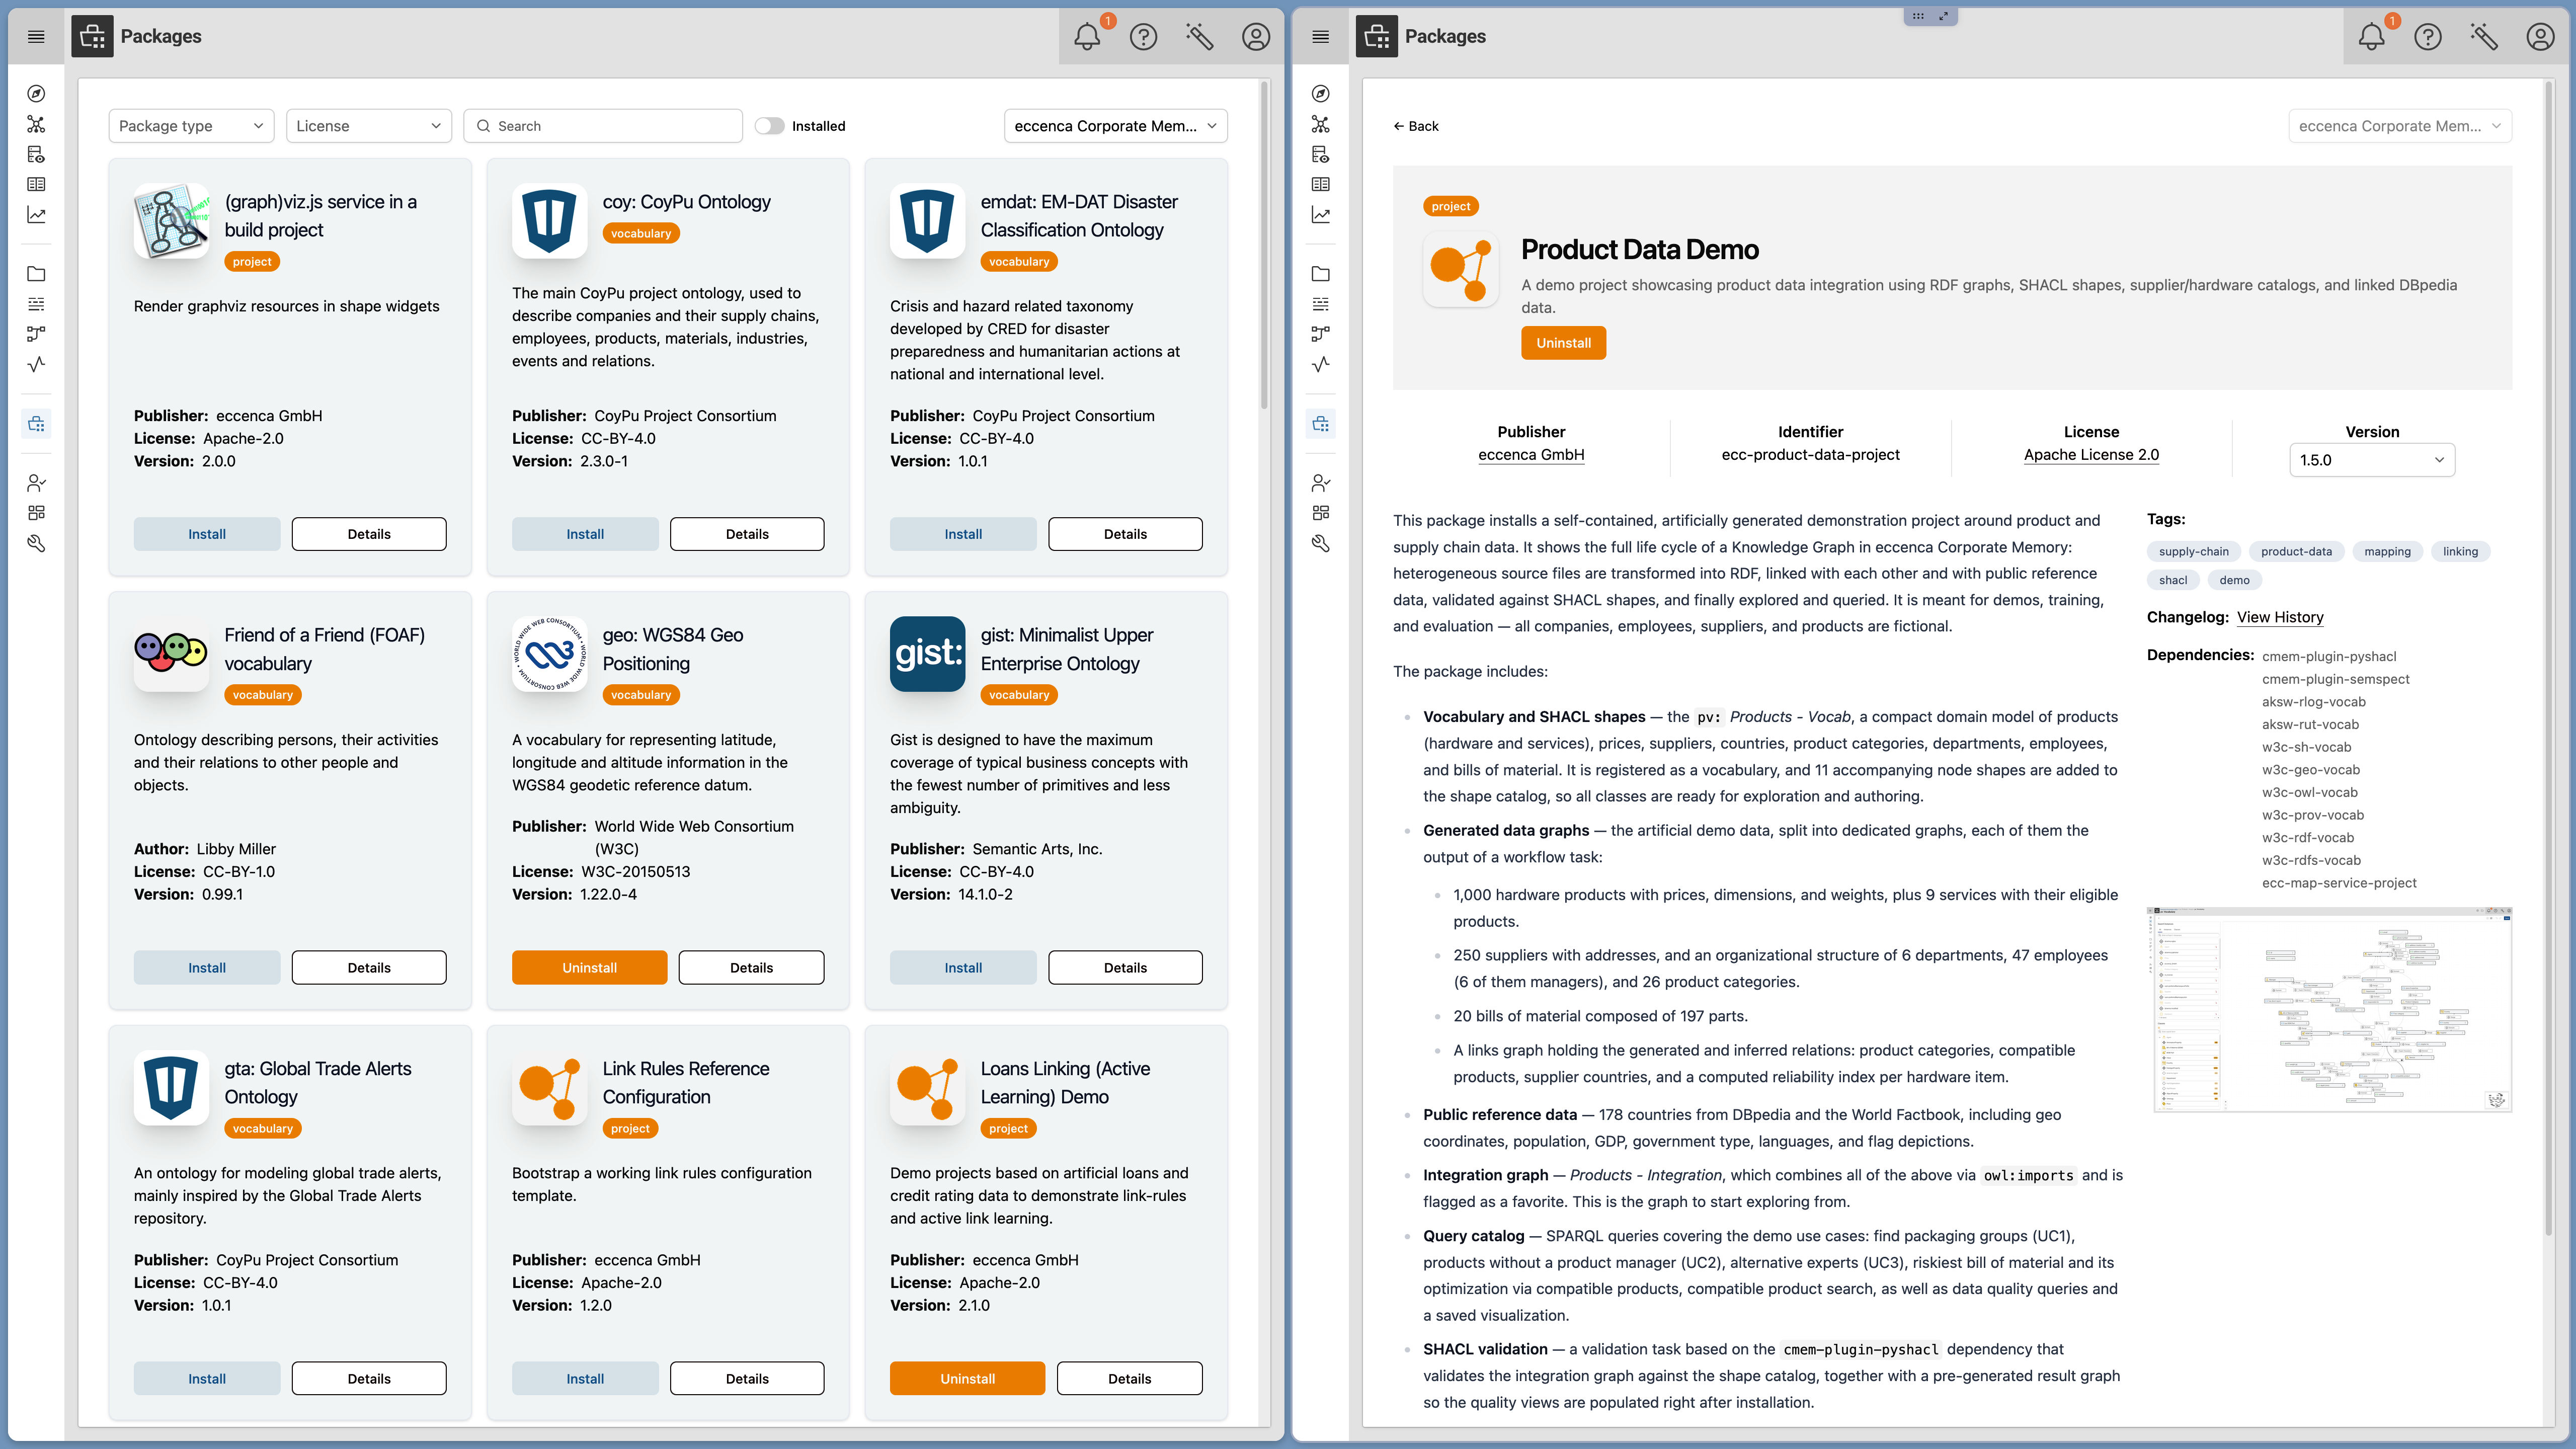Image resolution: width=2576 pixels, height=1449 pixels.
Task: Open the user account icon in right window
Action: pyautogui.click(x=2540, y=37)
